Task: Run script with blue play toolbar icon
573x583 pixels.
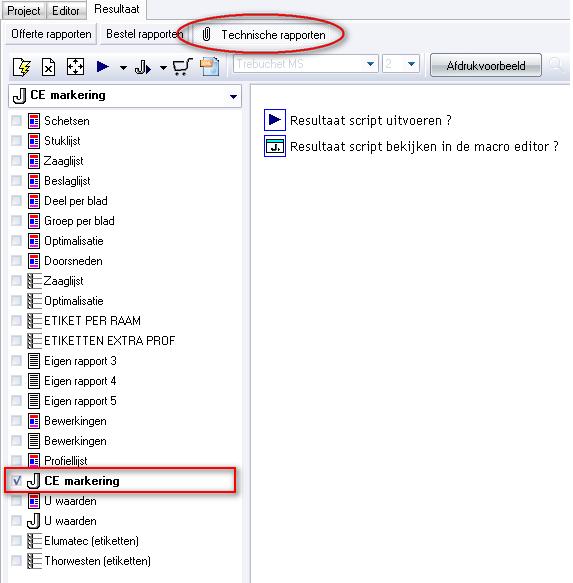Action: [x=103, y=67]
